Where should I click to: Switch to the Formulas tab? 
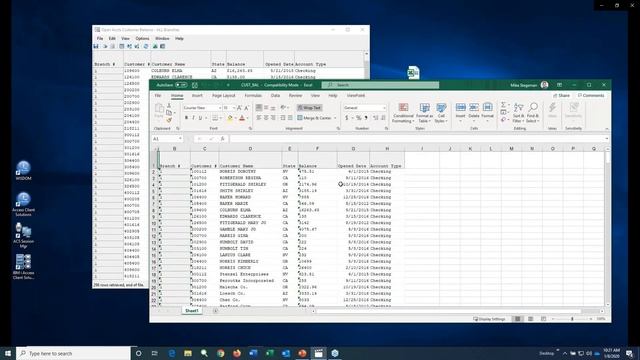[253, 96]
